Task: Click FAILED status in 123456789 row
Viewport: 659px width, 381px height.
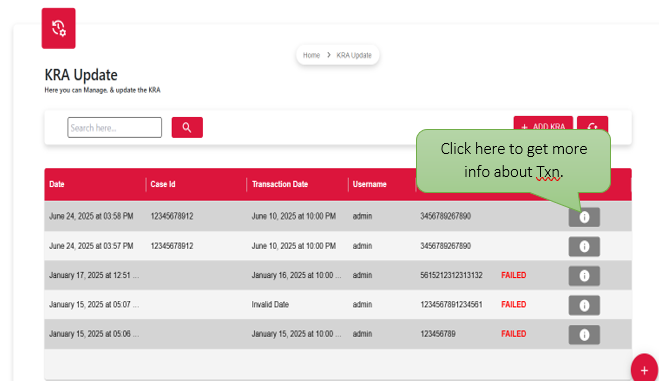Action: pyautogui.click(x=514, y=334)
